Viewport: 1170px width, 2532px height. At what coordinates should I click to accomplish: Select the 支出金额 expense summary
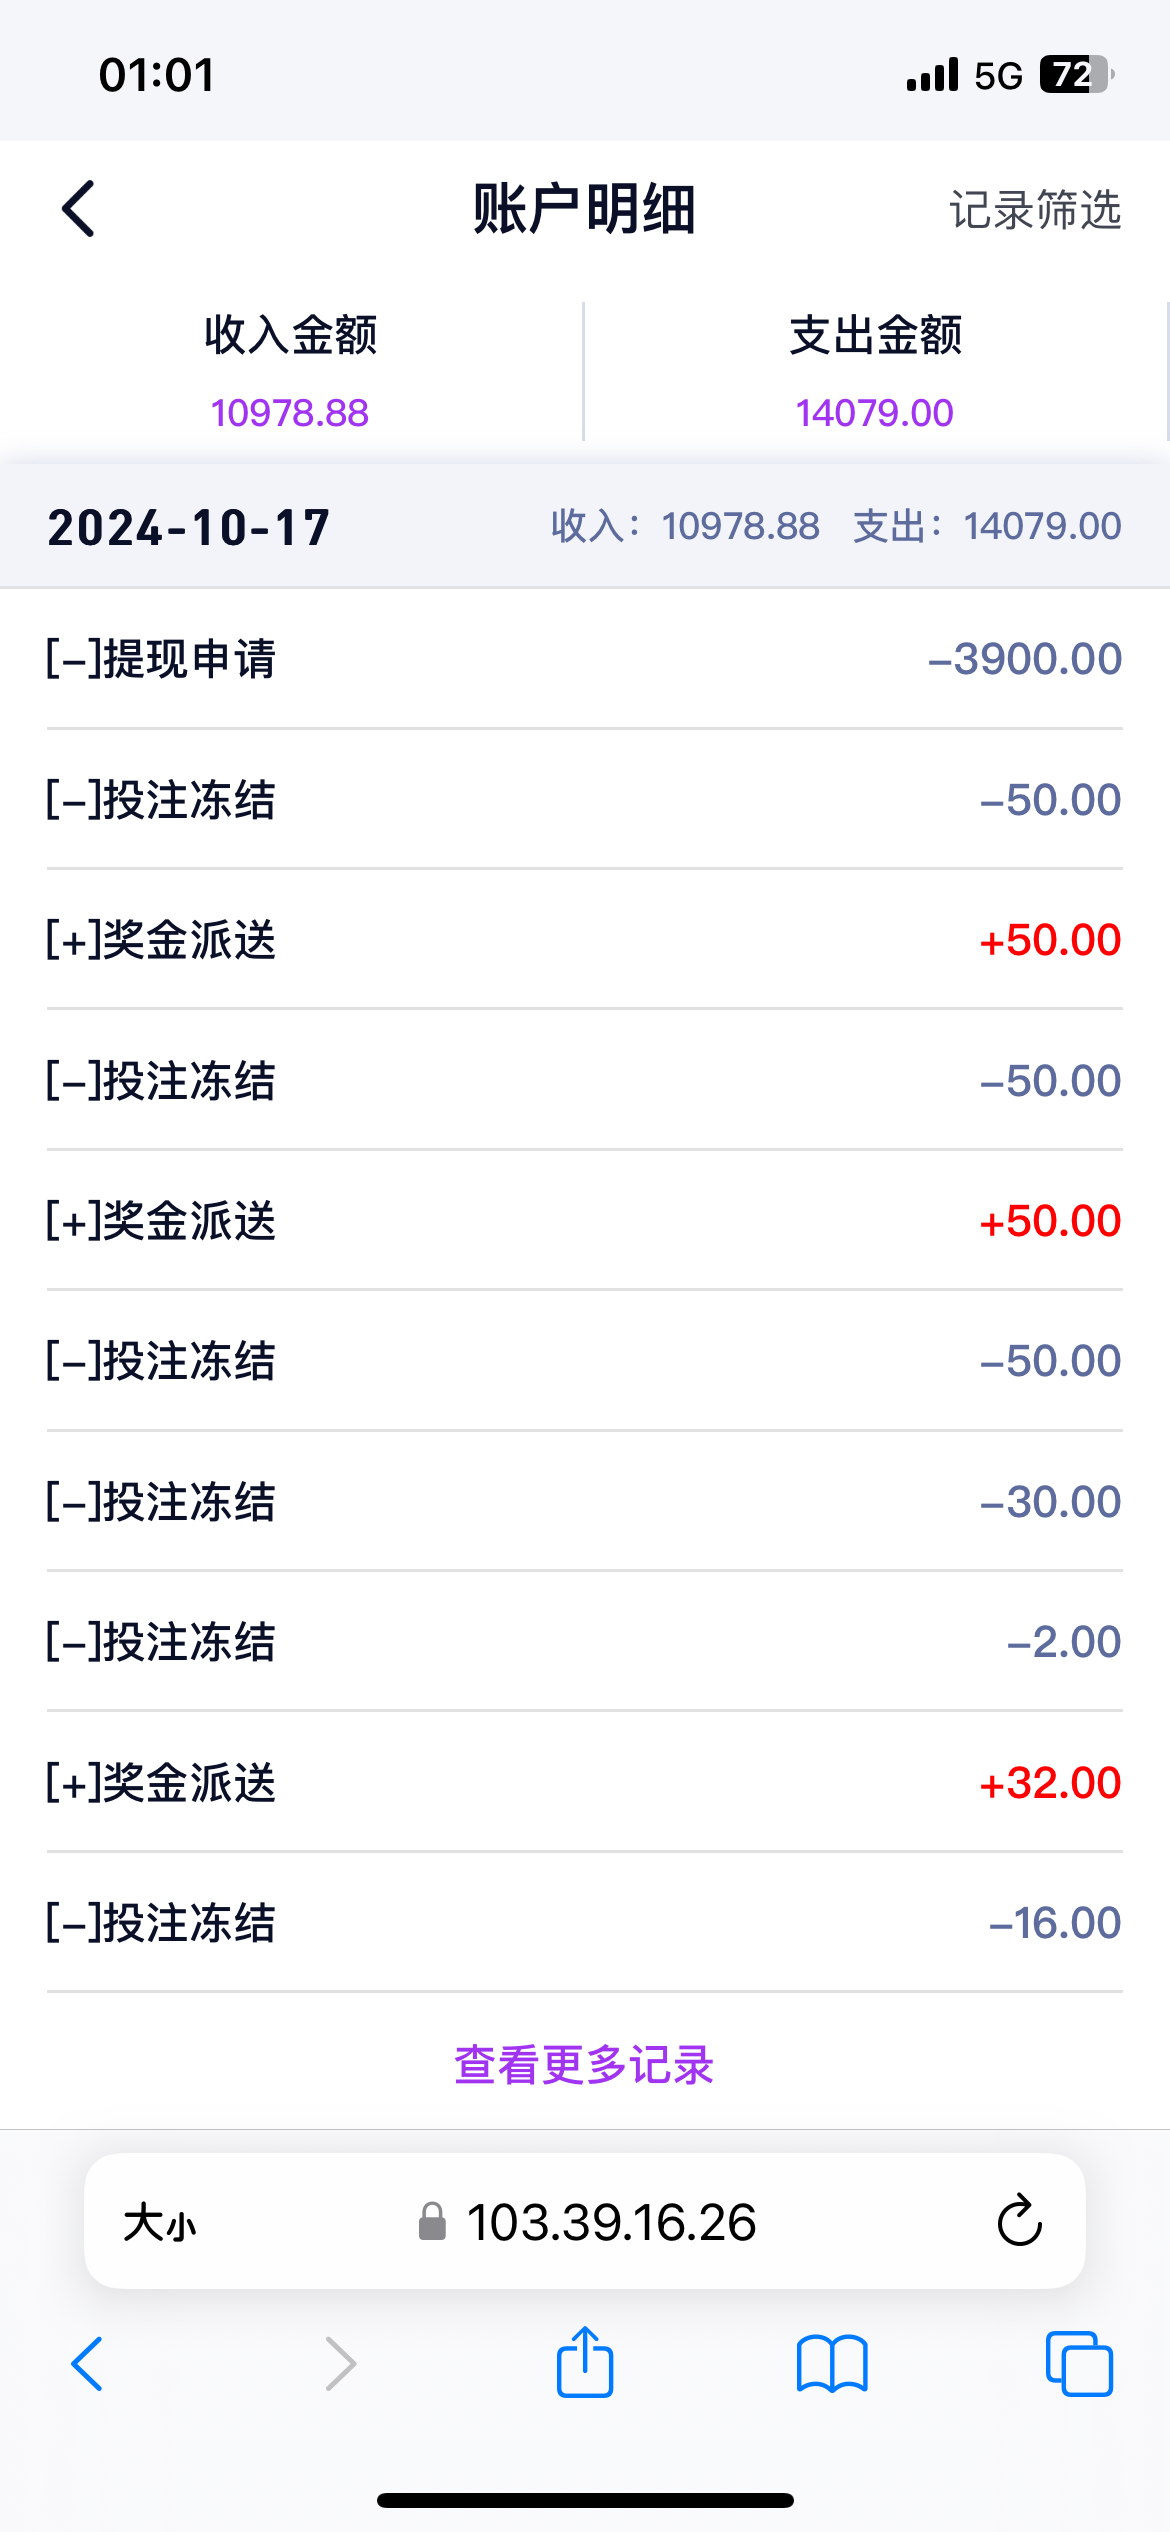click(875, 372)
